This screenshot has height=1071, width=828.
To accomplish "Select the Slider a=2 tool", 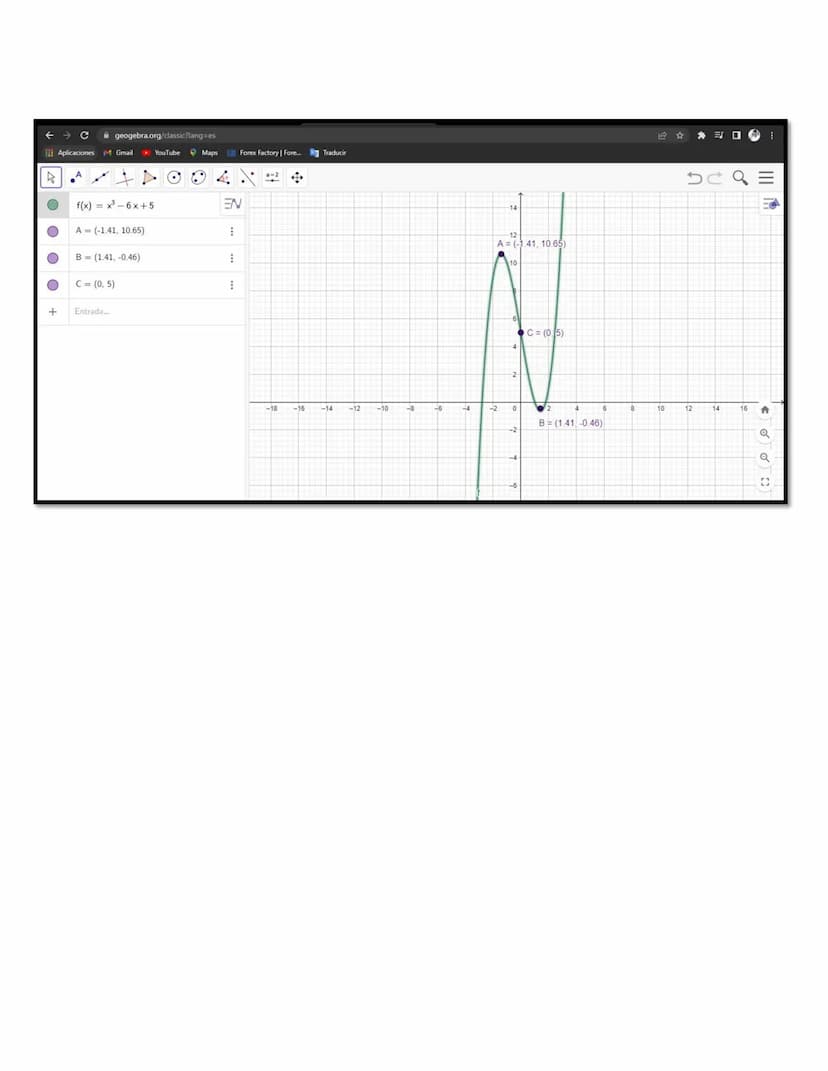I will point(272,178).
